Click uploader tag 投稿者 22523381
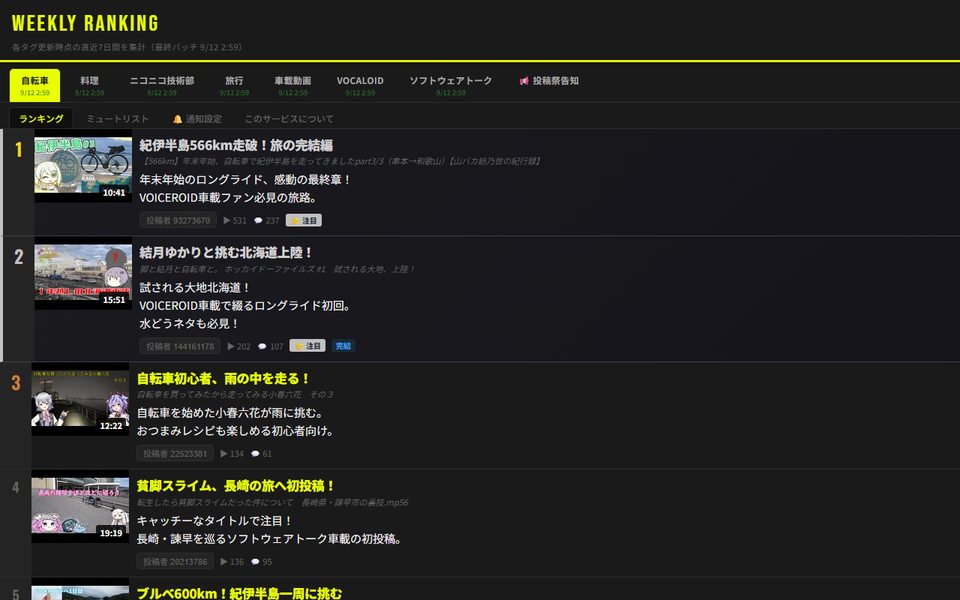 click(x=175, y=454)
